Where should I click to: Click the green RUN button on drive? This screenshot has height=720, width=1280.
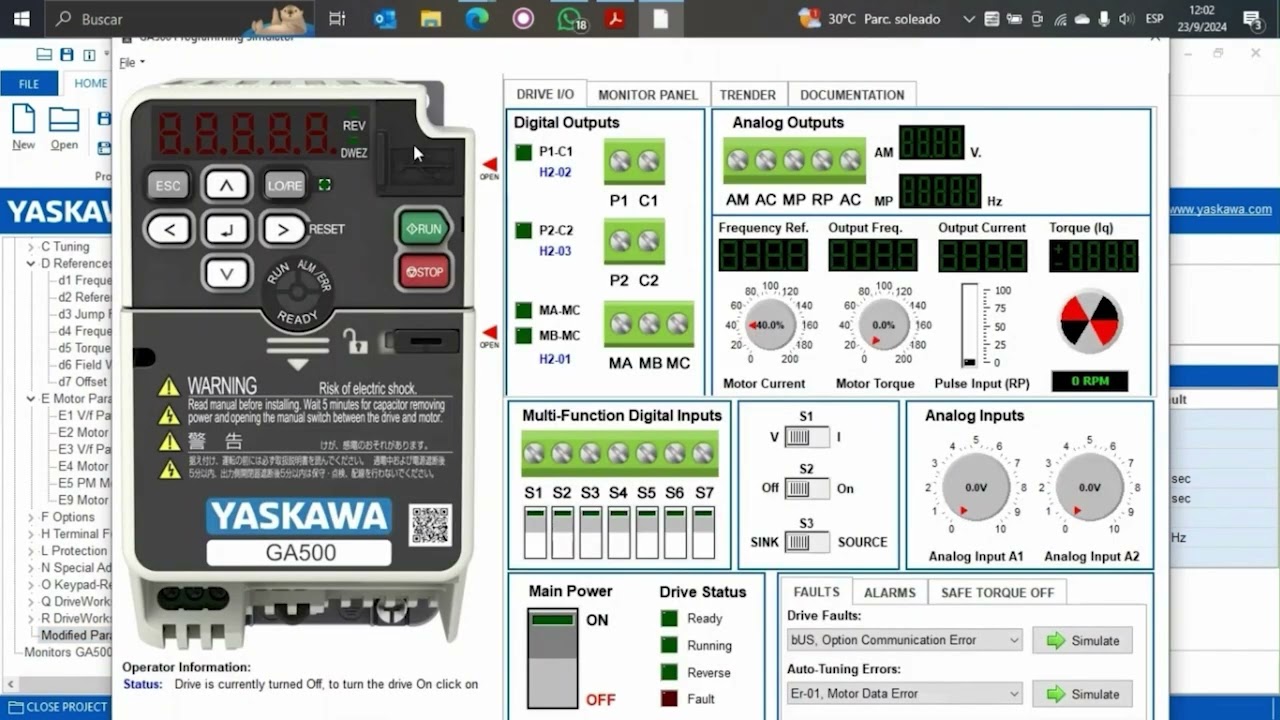(424, 228)
